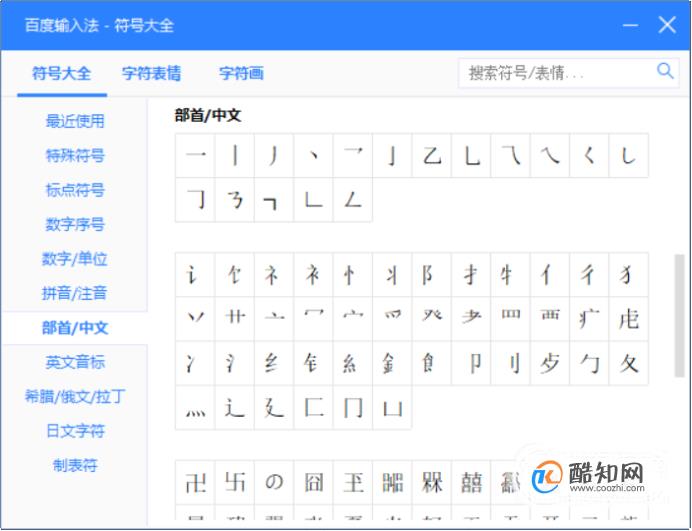
Task: Open the 日文字符 category
Action: (75, 431)
